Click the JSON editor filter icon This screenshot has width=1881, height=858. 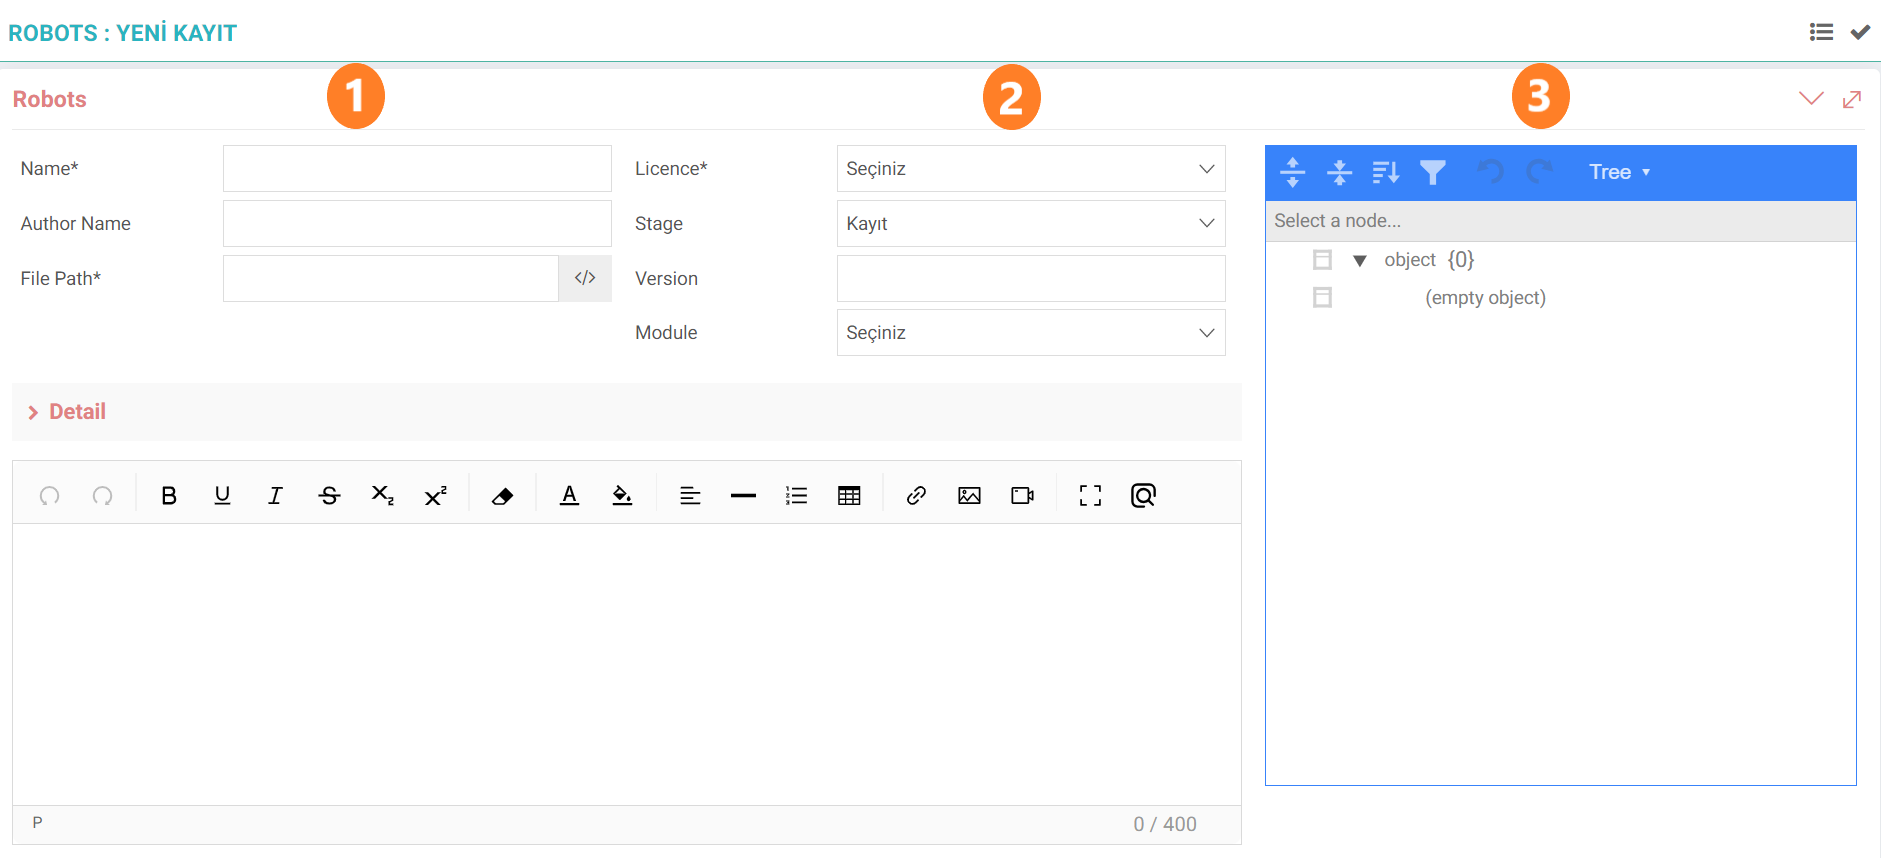click(1432, 172)
